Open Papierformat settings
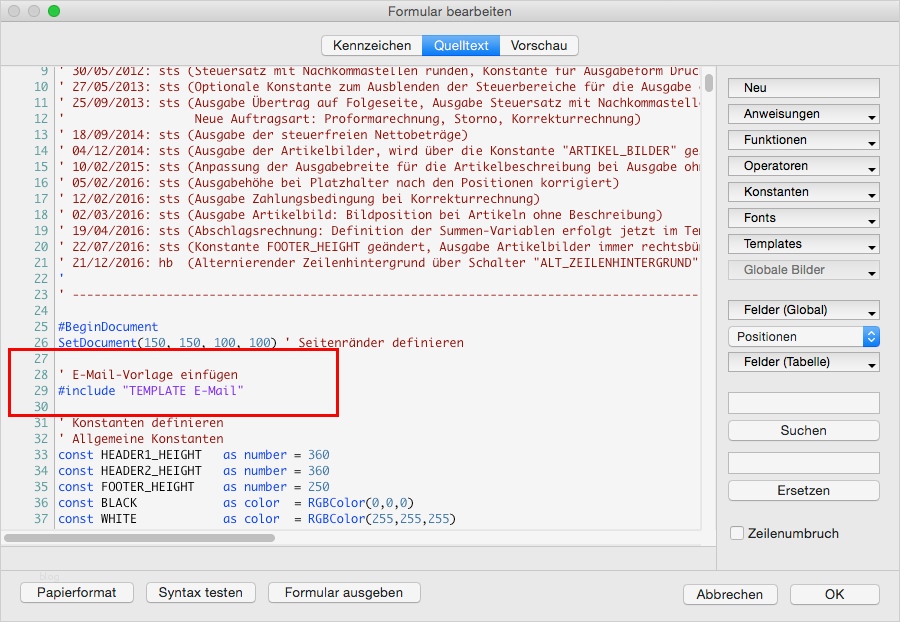 click(76, 592)
